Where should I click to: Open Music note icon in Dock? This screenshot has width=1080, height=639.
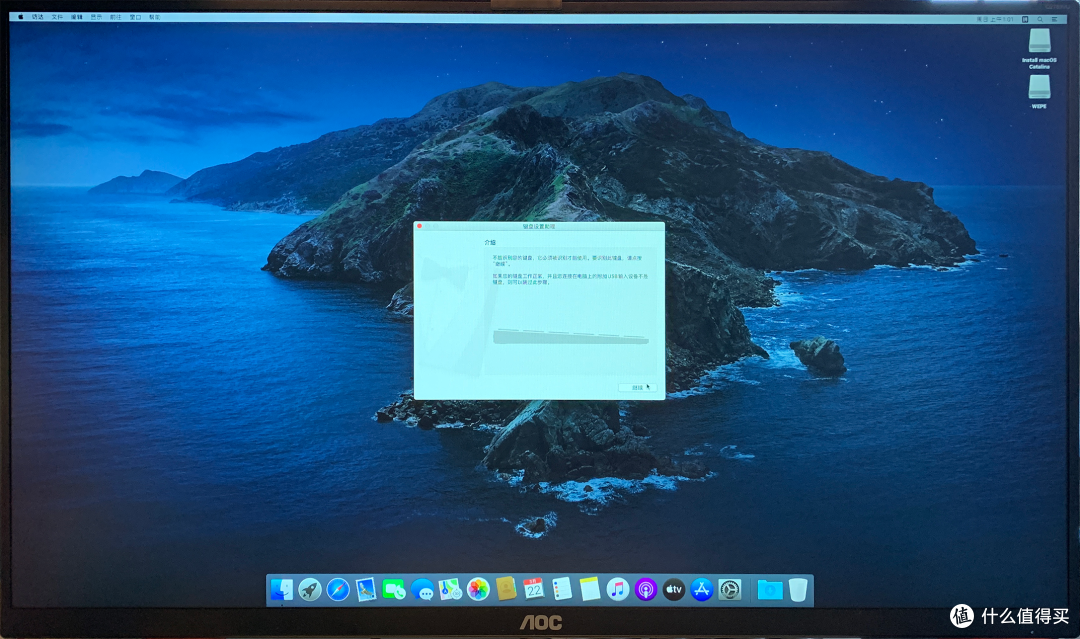click(618, 589)
